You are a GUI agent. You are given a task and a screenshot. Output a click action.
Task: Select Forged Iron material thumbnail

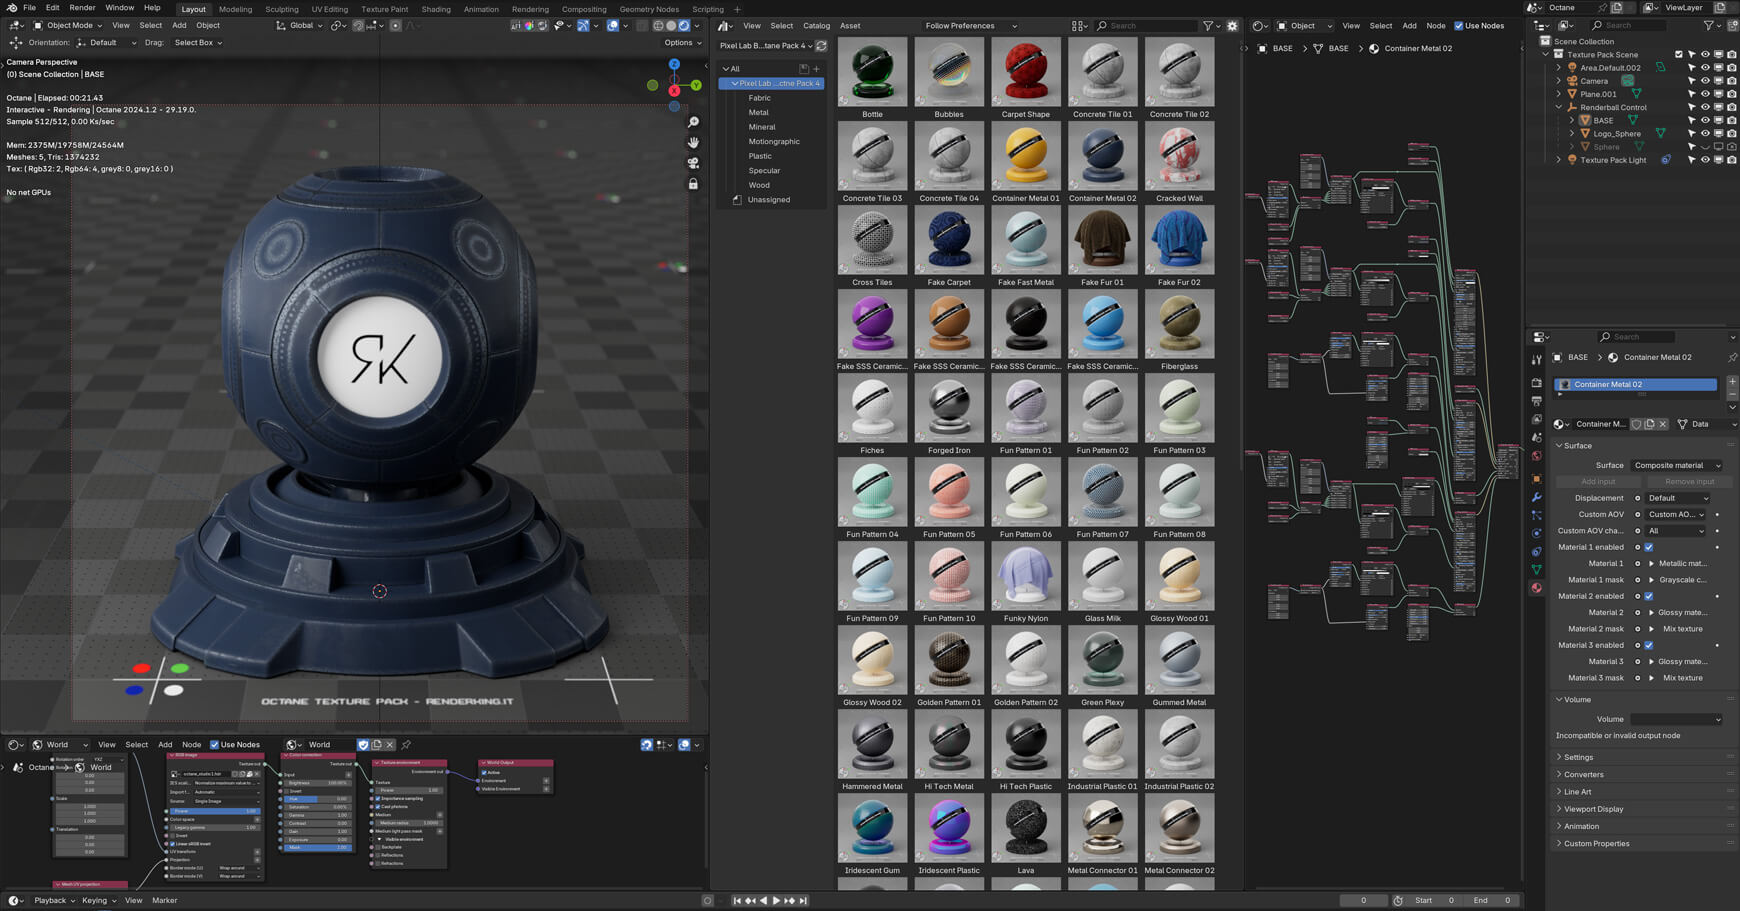pyautogui.click(x=949, y=408)
